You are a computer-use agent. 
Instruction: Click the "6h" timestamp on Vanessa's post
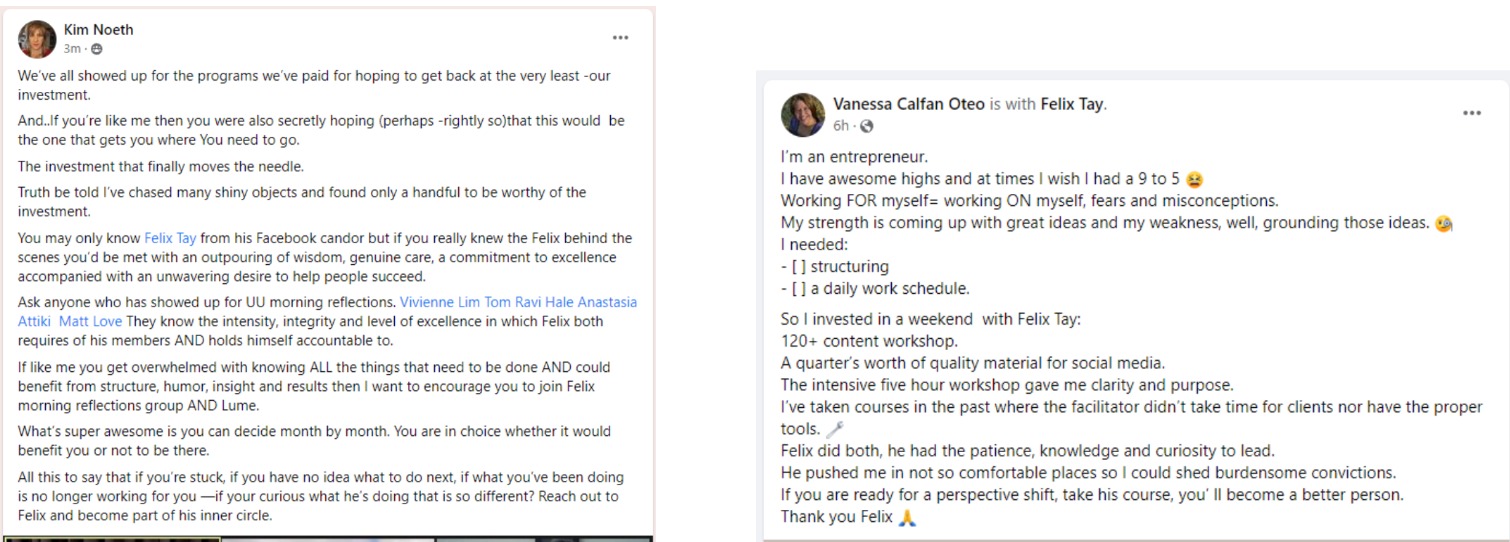tap(840, 126)
